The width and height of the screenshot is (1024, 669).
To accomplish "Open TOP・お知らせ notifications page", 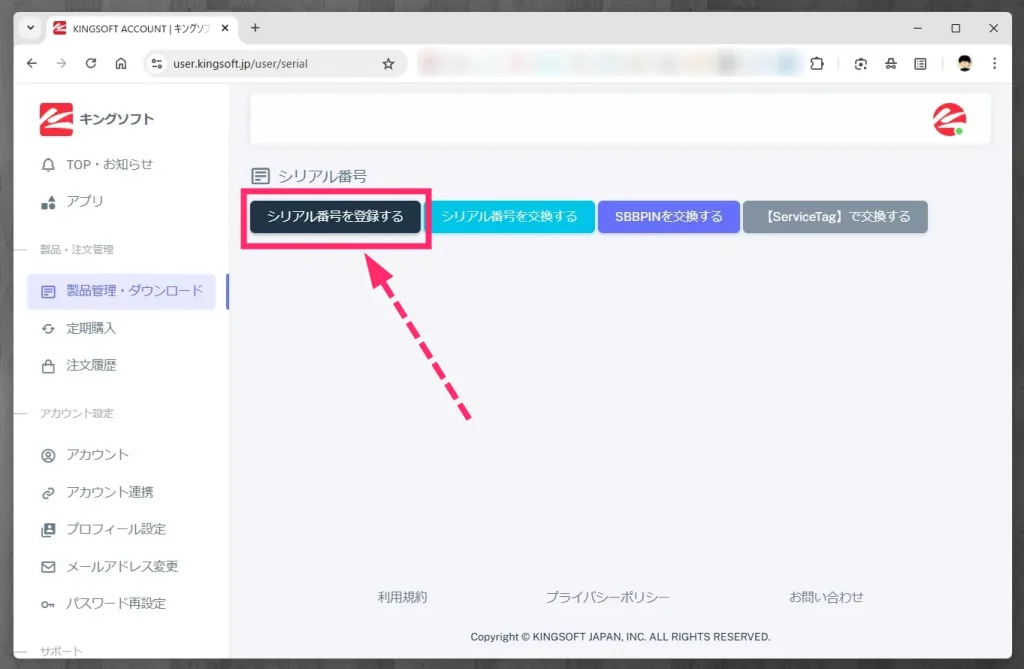I will click(109, 164).
